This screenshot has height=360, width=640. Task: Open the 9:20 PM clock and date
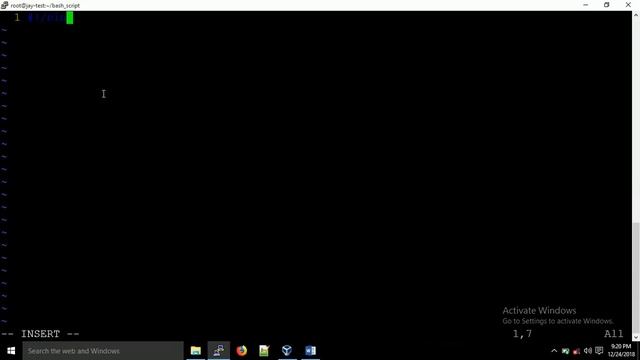coord(621,351)
